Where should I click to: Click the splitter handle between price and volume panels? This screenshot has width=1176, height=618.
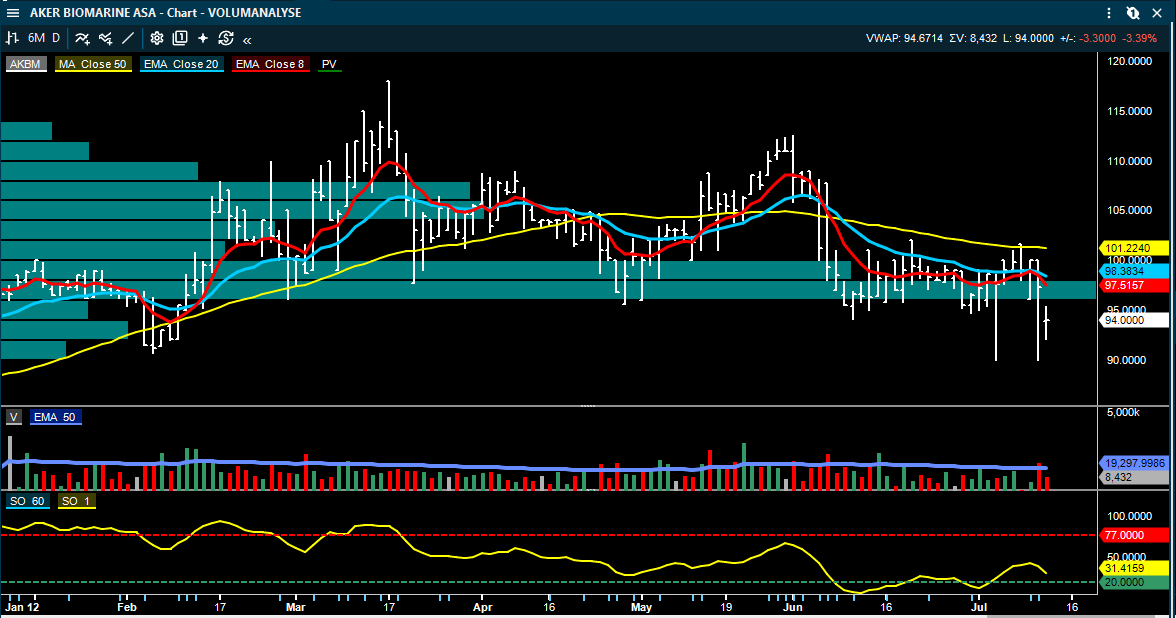(x=587, y=406)
